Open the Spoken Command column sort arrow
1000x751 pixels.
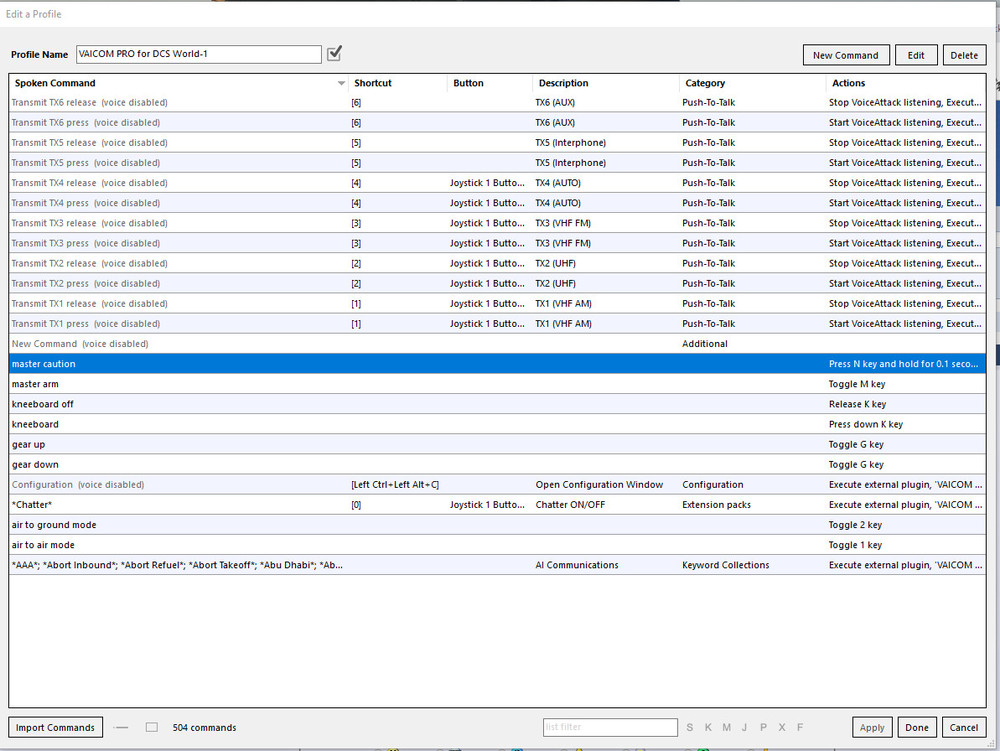click(341, 83)
